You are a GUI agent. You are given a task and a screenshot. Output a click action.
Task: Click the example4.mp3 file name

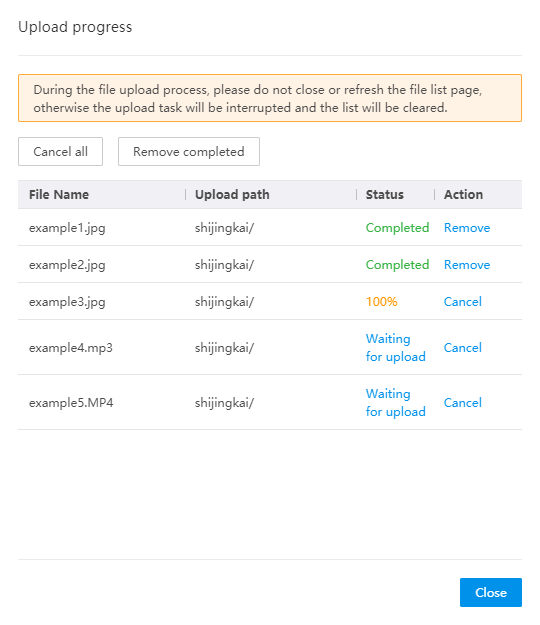point(71,348)
